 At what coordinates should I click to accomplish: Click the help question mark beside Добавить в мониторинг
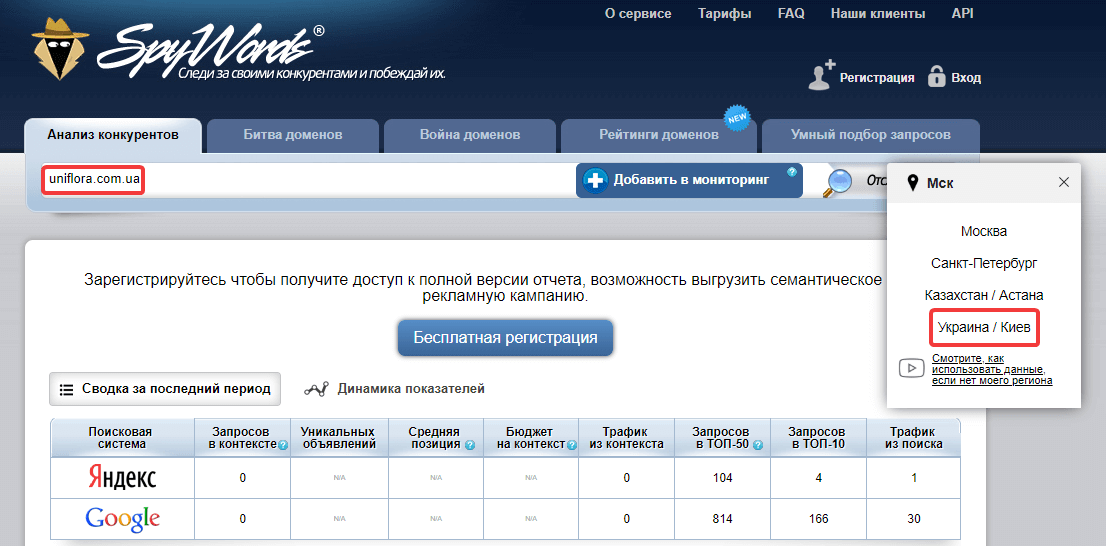(791, 171)
